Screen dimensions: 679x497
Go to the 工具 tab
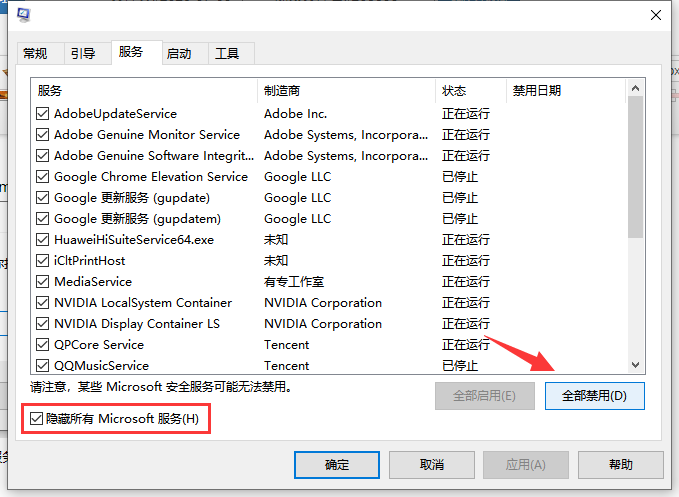227,53
